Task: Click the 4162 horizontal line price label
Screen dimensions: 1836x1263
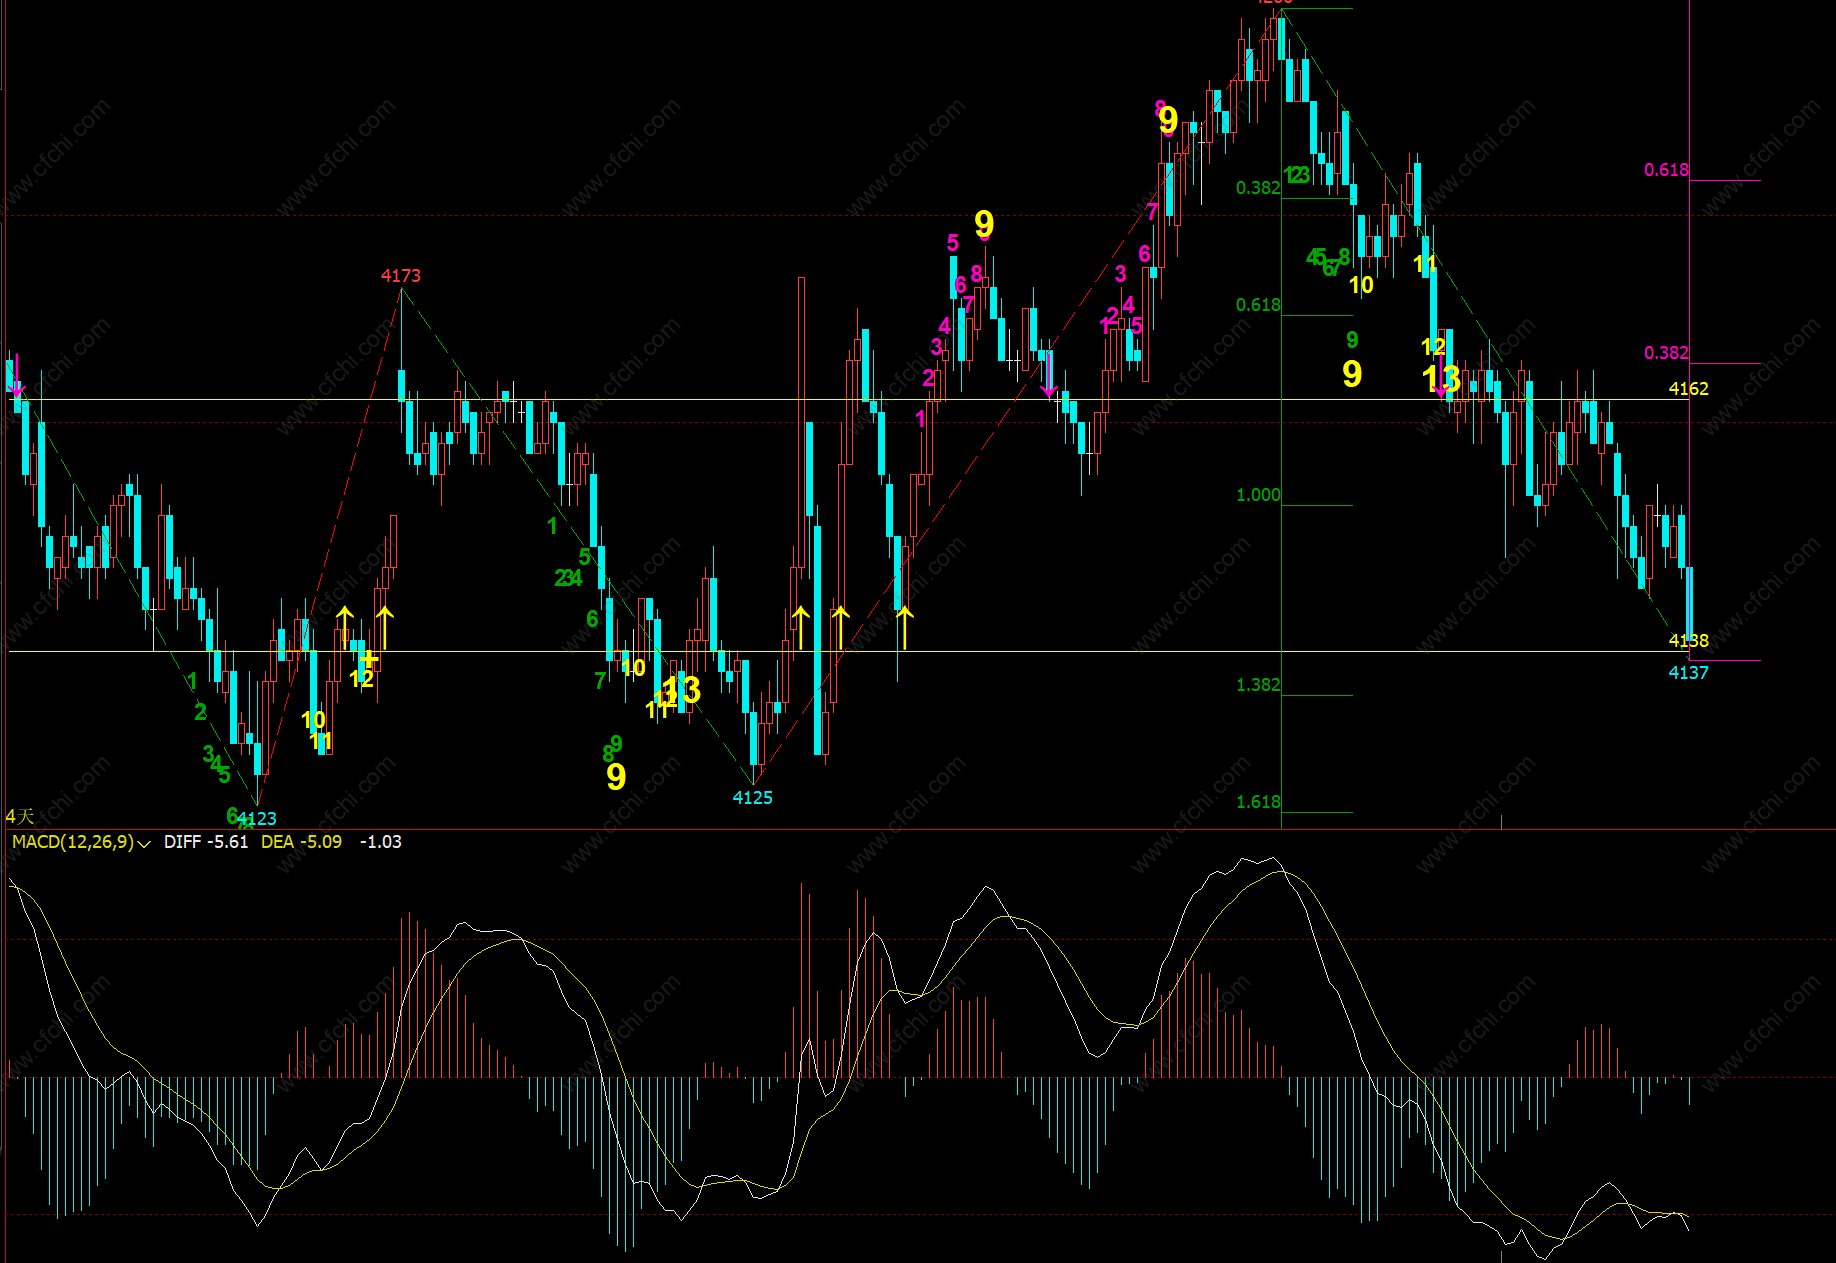Action: coord(1688,389)
